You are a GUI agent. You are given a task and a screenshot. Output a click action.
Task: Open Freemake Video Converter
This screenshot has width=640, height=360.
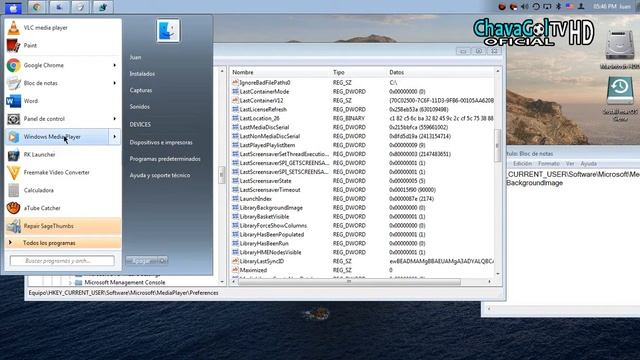click(62, 172)
